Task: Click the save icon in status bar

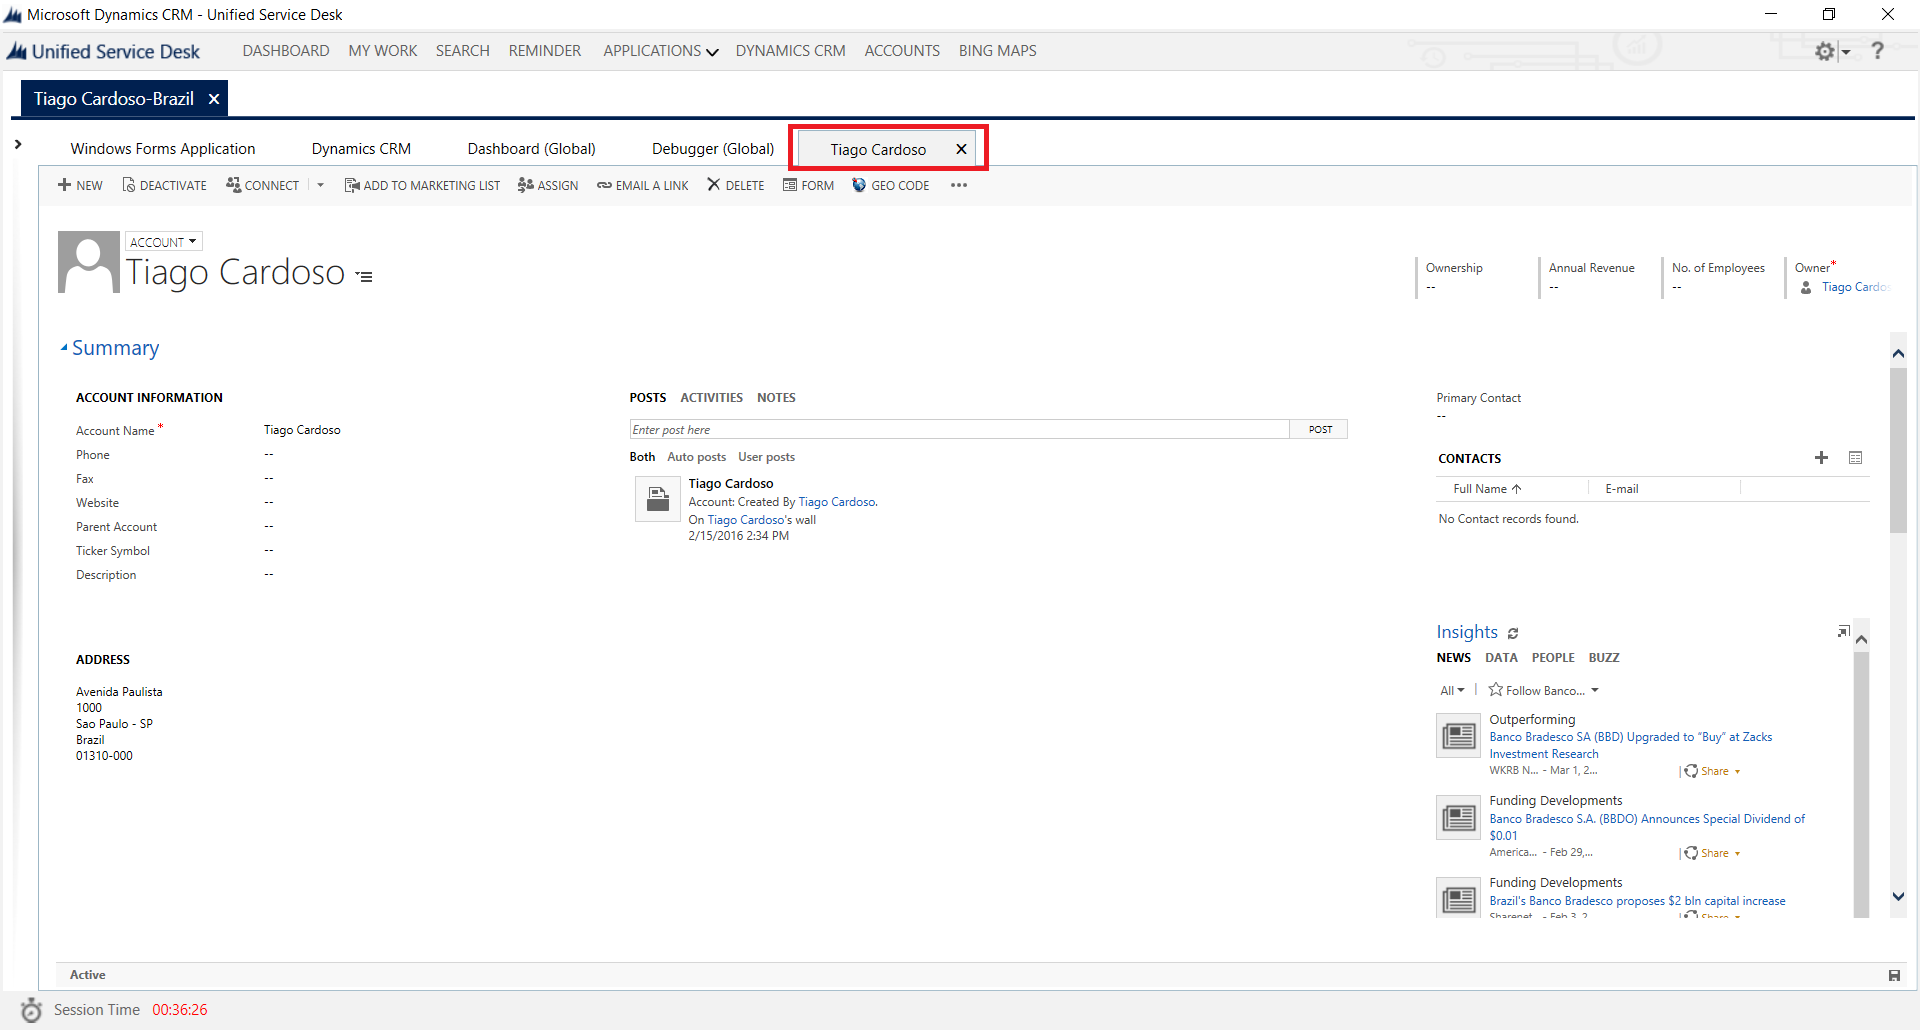Action: pyautogui.click(x=1894, y=975)
